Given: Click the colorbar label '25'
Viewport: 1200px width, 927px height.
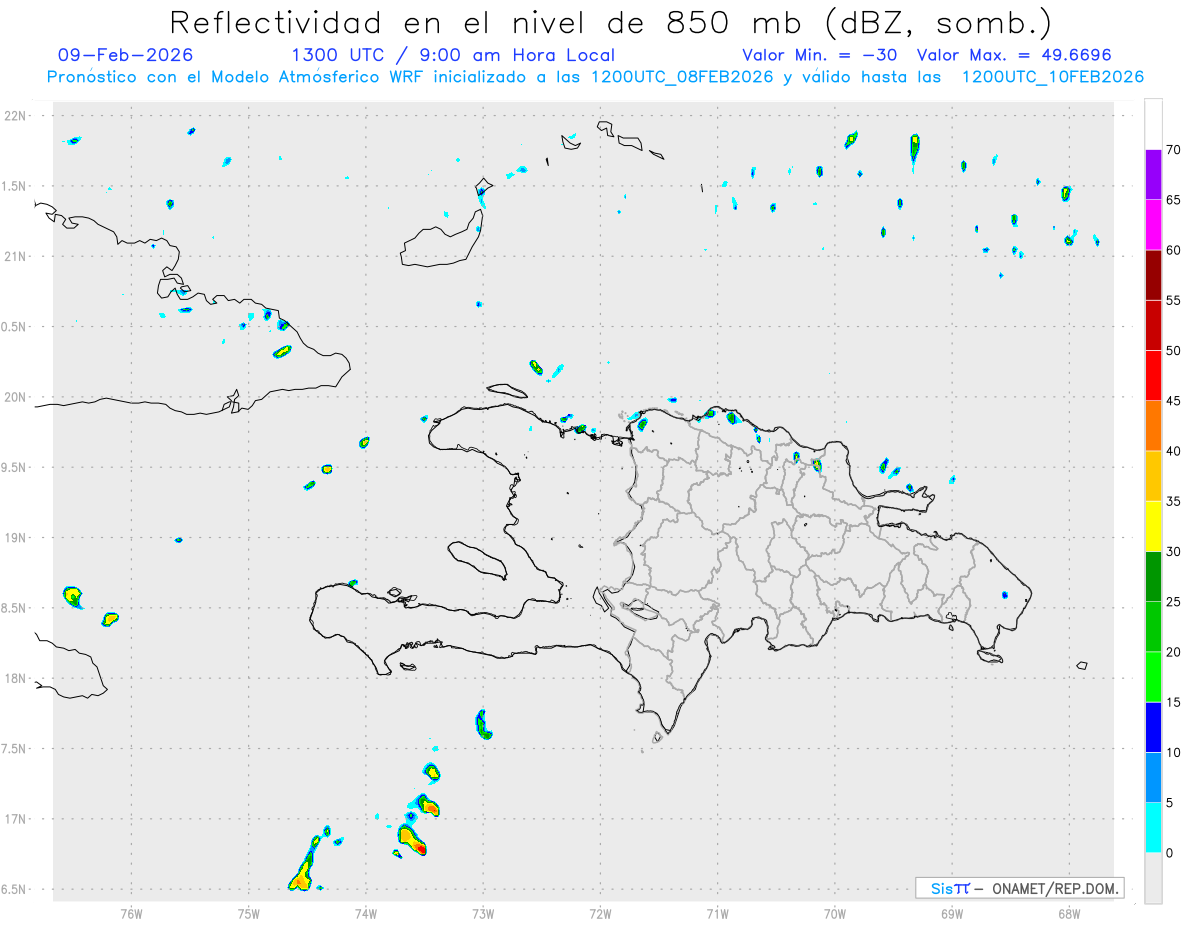Looking at the screenshot, I should coord(1174,602).
